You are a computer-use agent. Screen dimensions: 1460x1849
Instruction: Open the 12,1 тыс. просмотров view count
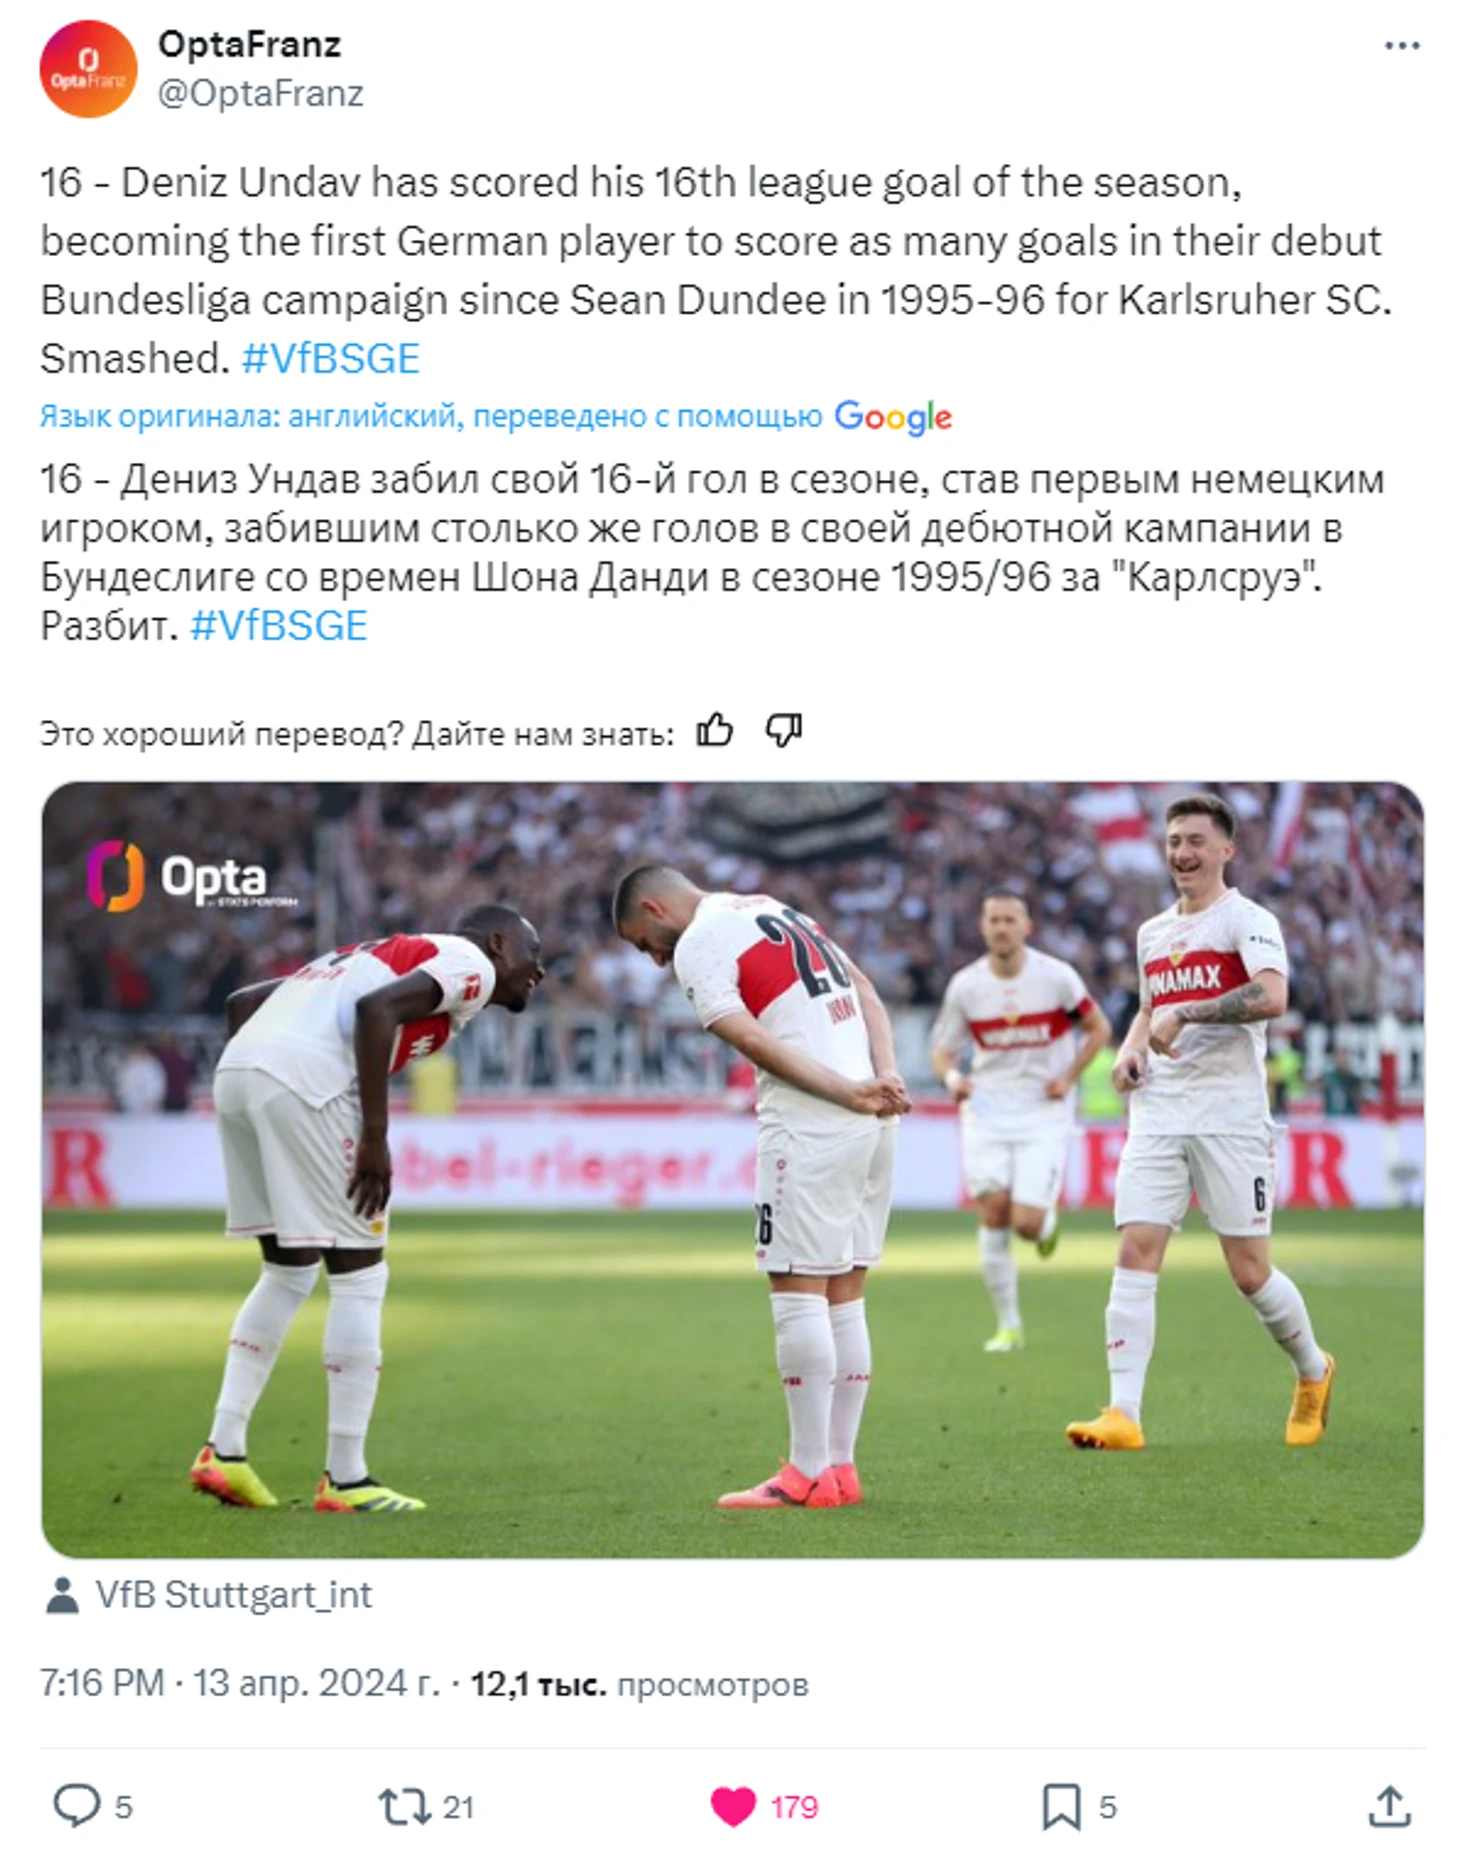(639, 1684)
